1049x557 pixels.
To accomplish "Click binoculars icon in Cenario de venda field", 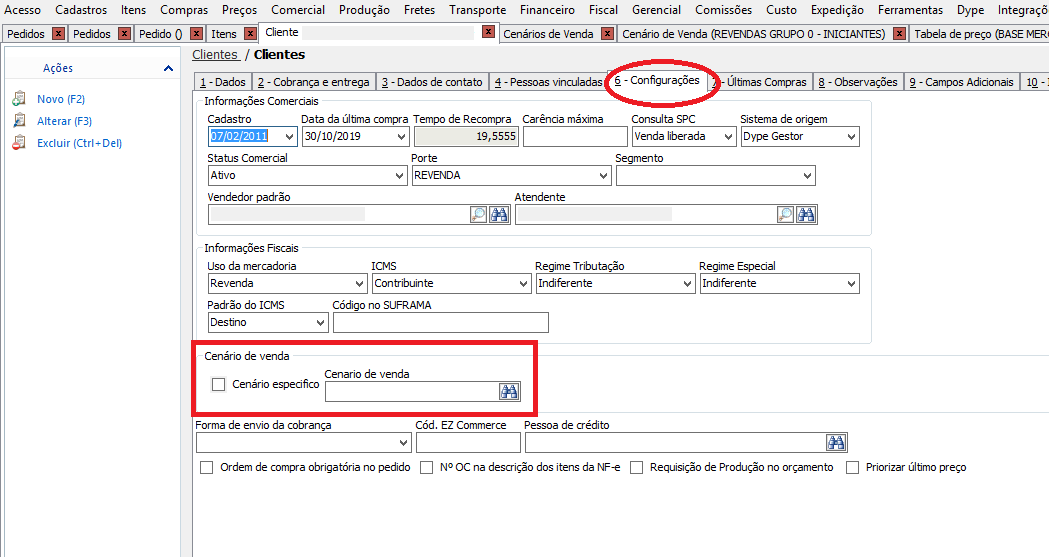I will (509, 392).
